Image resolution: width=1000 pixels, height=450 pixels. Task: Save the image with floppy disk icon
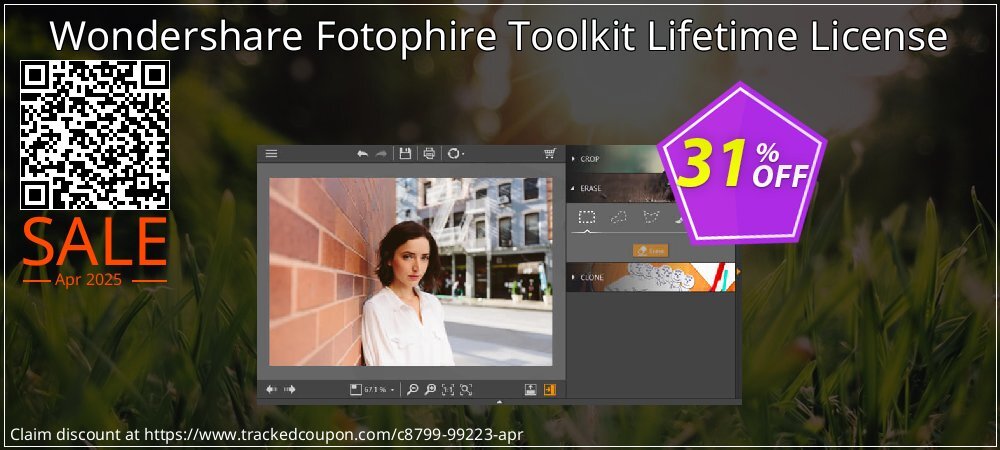point(405,153)
